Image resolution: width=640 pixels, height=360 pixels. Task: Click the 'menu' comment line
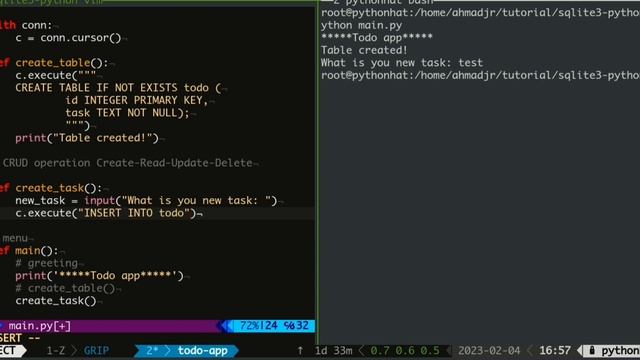(x=15, y=238)
